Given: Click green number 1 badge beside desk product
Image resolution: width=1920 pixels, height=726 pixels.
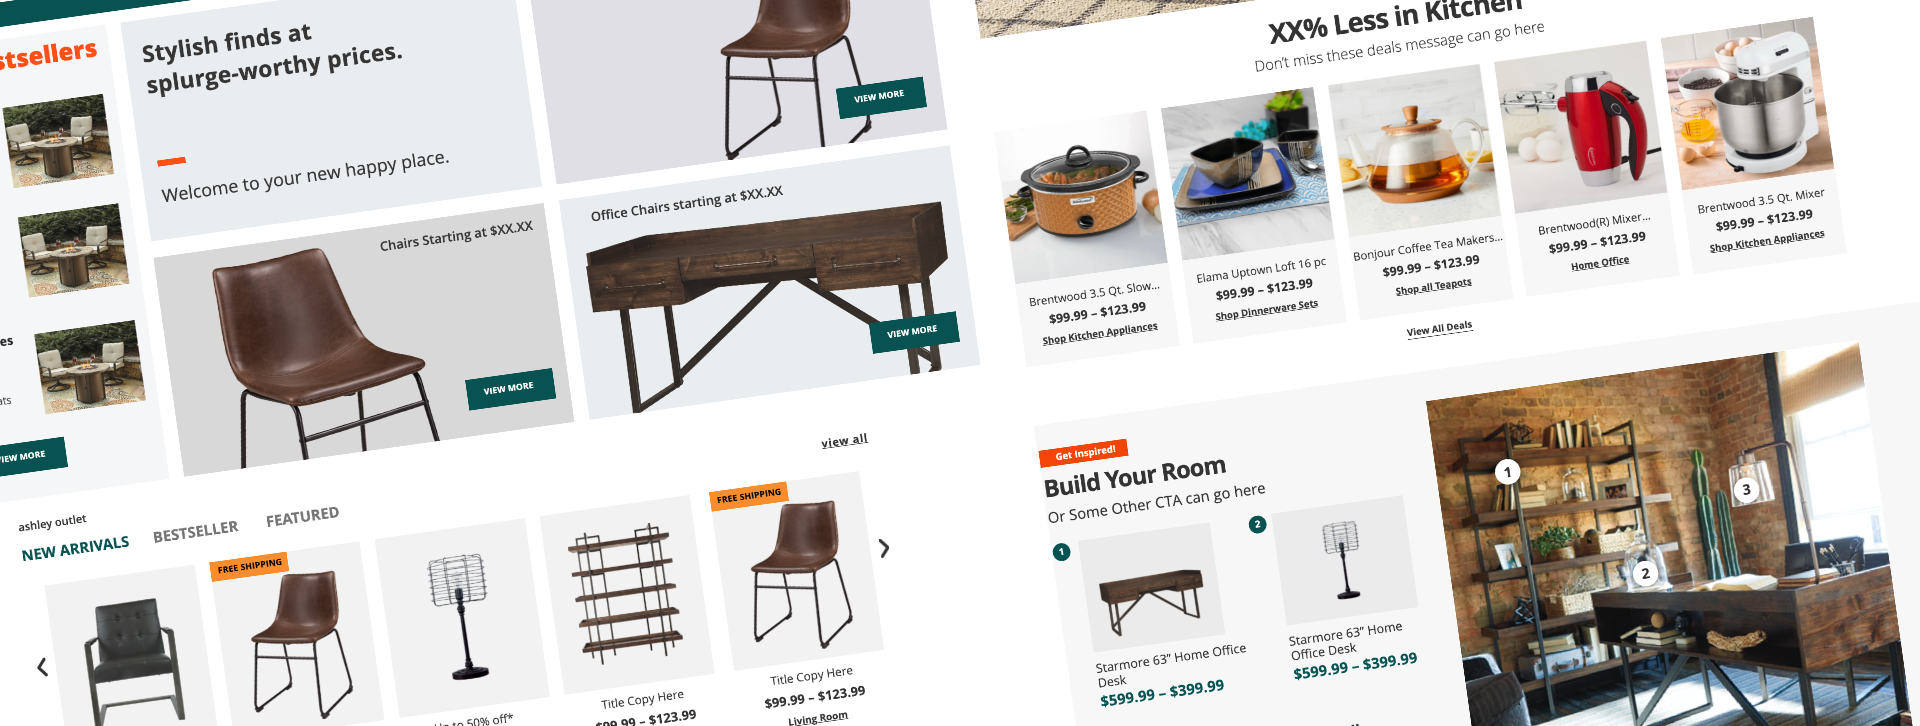Looking at the screenshot, I should [1061, 552].
